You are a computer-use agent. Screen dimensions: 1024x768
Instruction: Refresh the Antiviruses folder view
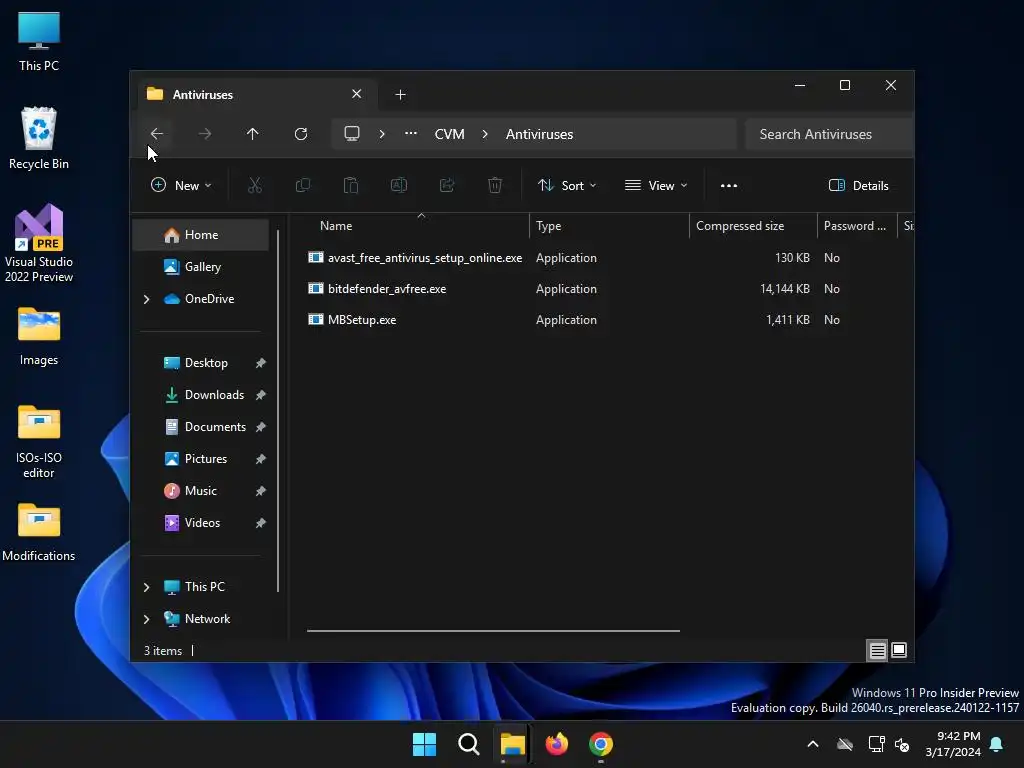301,134
